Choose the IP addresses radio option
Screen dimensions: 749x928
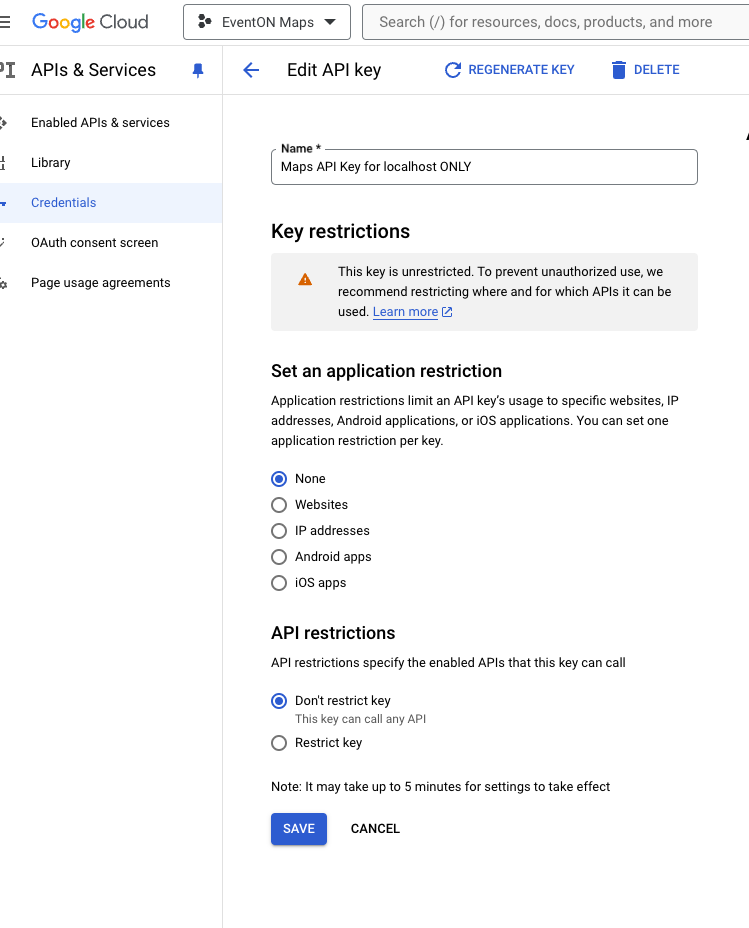click(279, 531)
